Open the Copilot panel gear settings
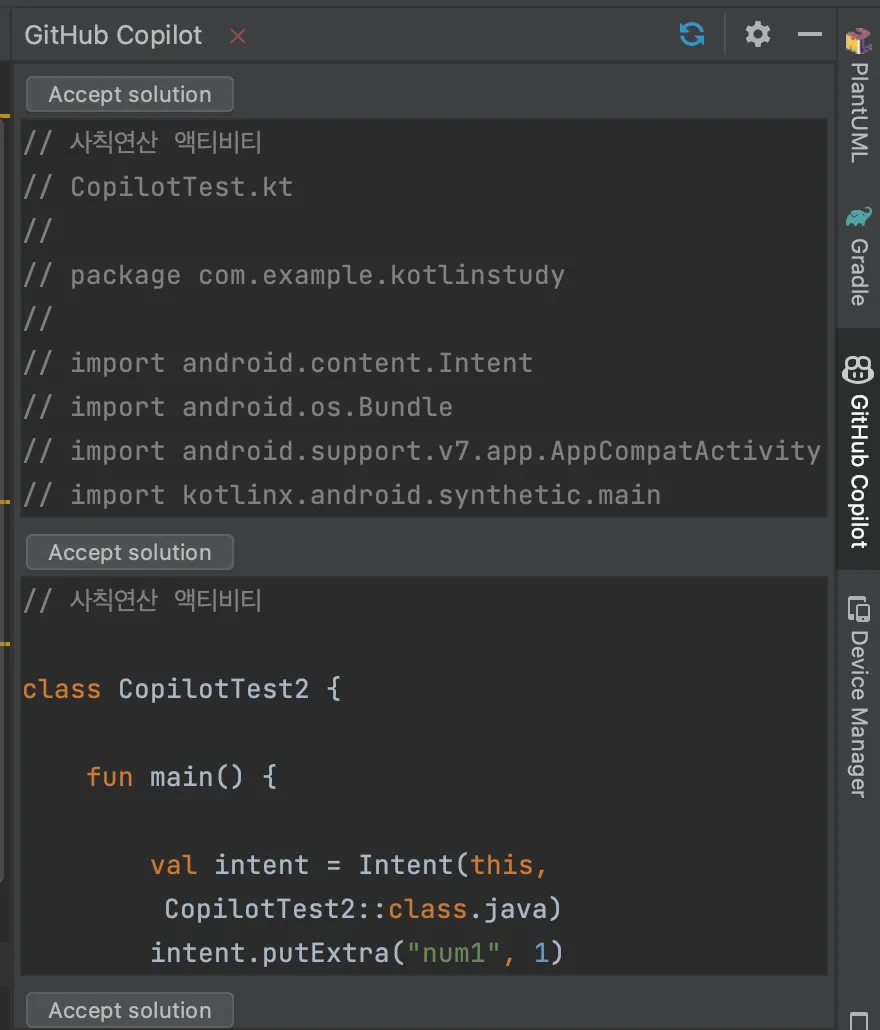Image resolution: width=880 pixels, height=1030 pixels. click(757, 34)
